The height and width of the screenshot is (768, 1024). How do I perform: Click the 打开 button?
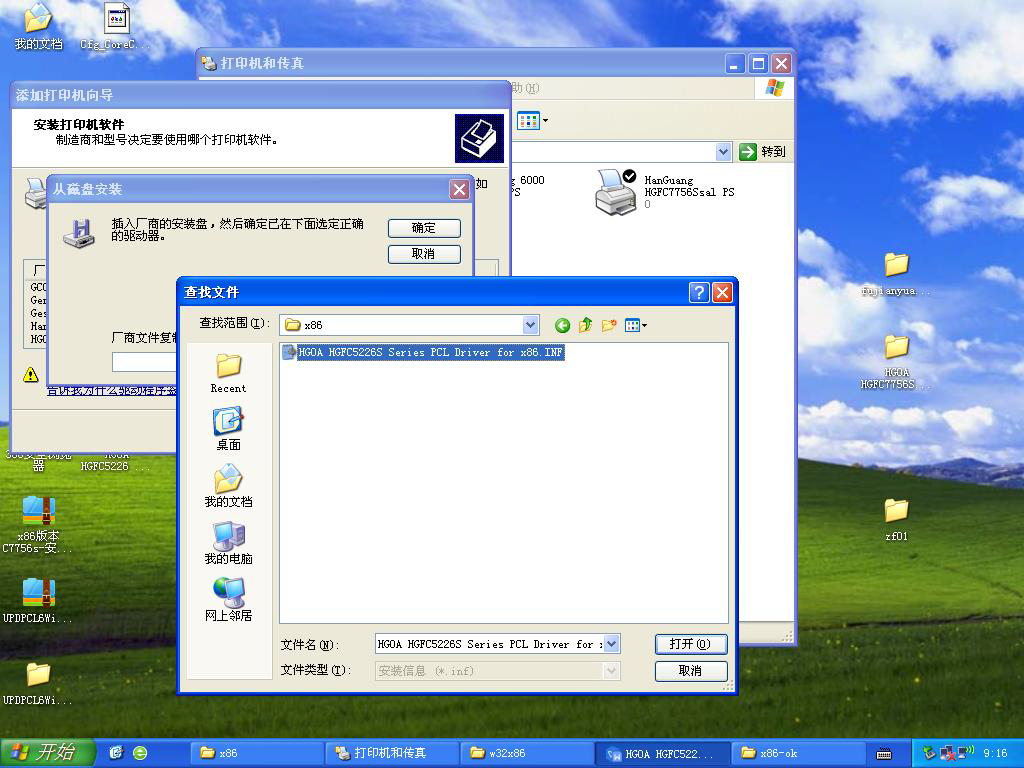690,644
